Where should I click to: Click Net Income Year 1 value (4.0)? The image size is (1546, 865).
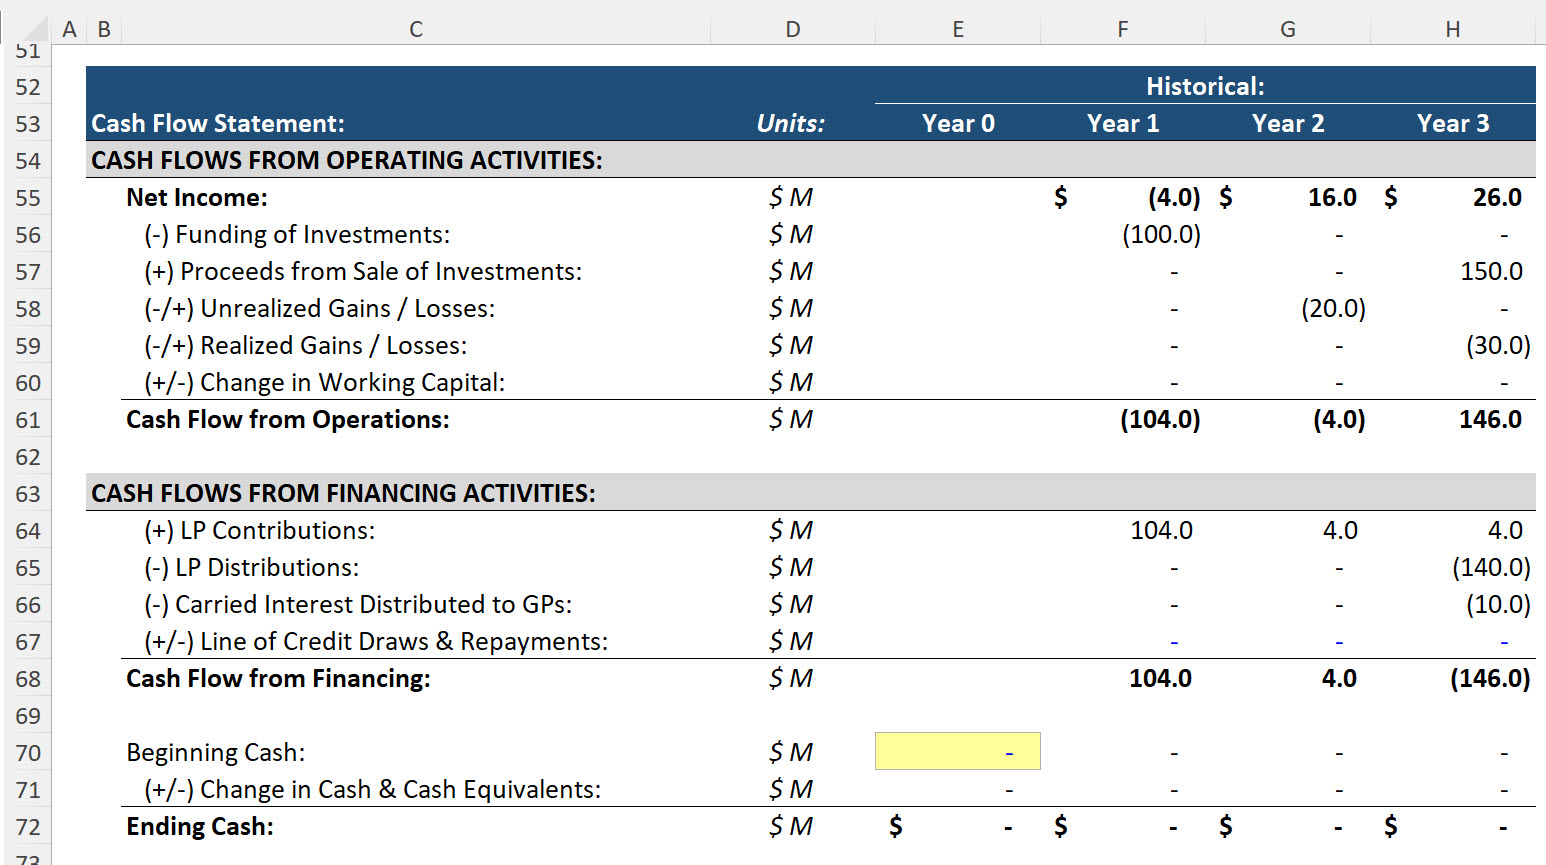(1174, 197)
